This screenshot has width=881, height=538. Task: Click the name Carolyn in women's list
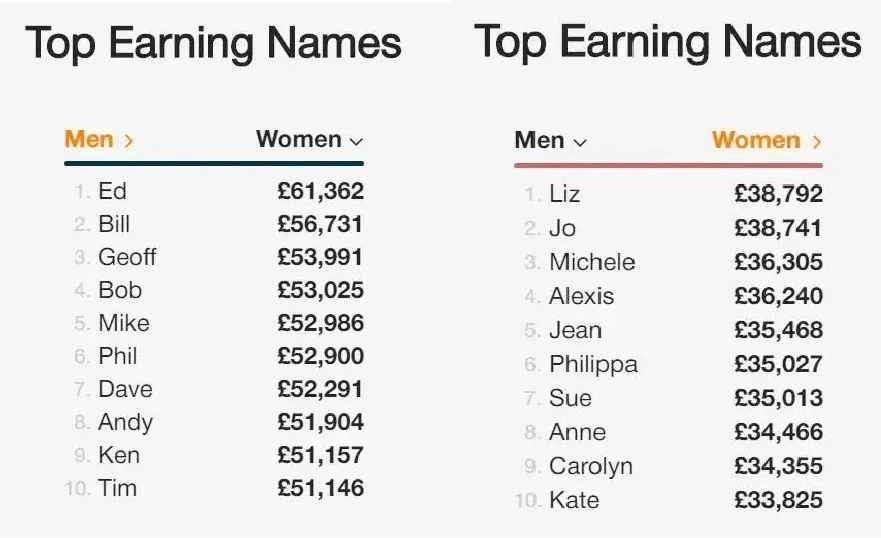[591, 466]
